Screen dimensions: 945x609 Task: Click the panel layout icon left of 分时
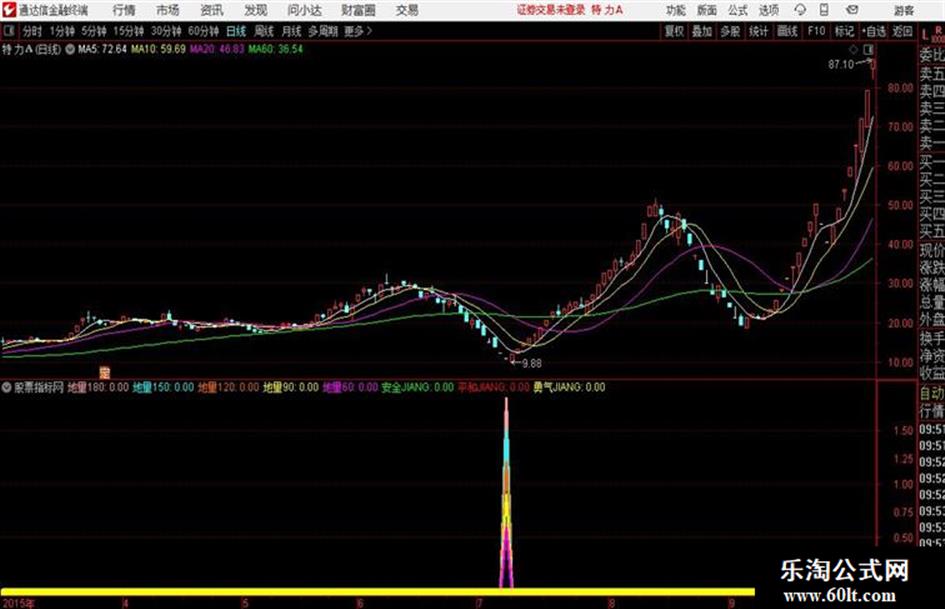tap(9, 31)
